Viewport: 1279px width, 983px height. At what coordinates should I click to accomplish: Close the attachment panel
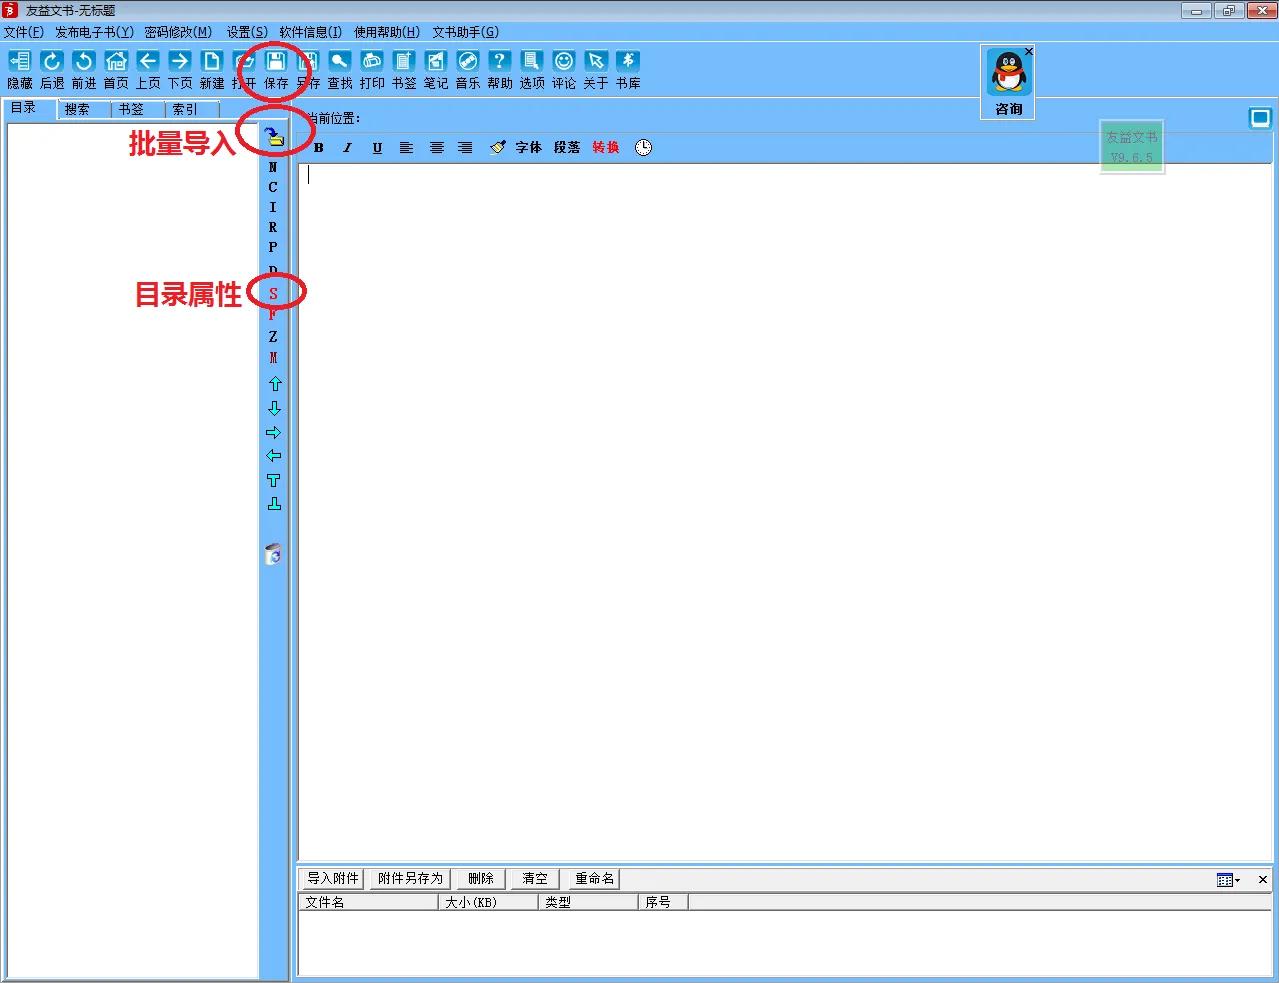click(1263, 880)
